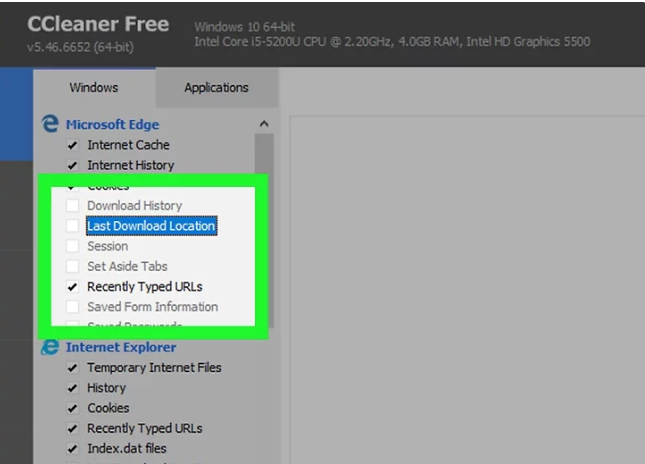The height and width of the screenshot is (464, 645).
Task: Switch to the Windows tab
Action: tap(94, 88)
